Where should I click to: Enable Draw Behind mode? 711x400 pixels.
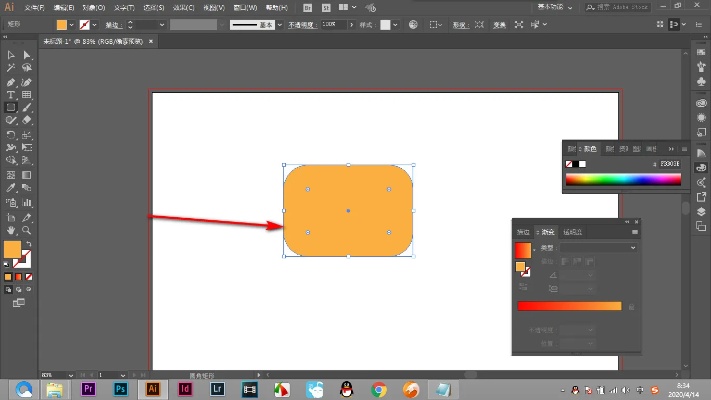click(x=19, y=289)
